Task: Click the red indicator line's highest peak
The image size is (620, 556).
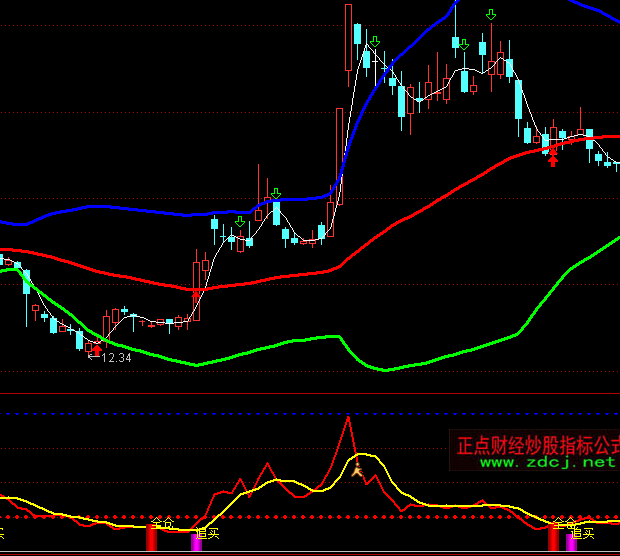Action: point(348,418)
